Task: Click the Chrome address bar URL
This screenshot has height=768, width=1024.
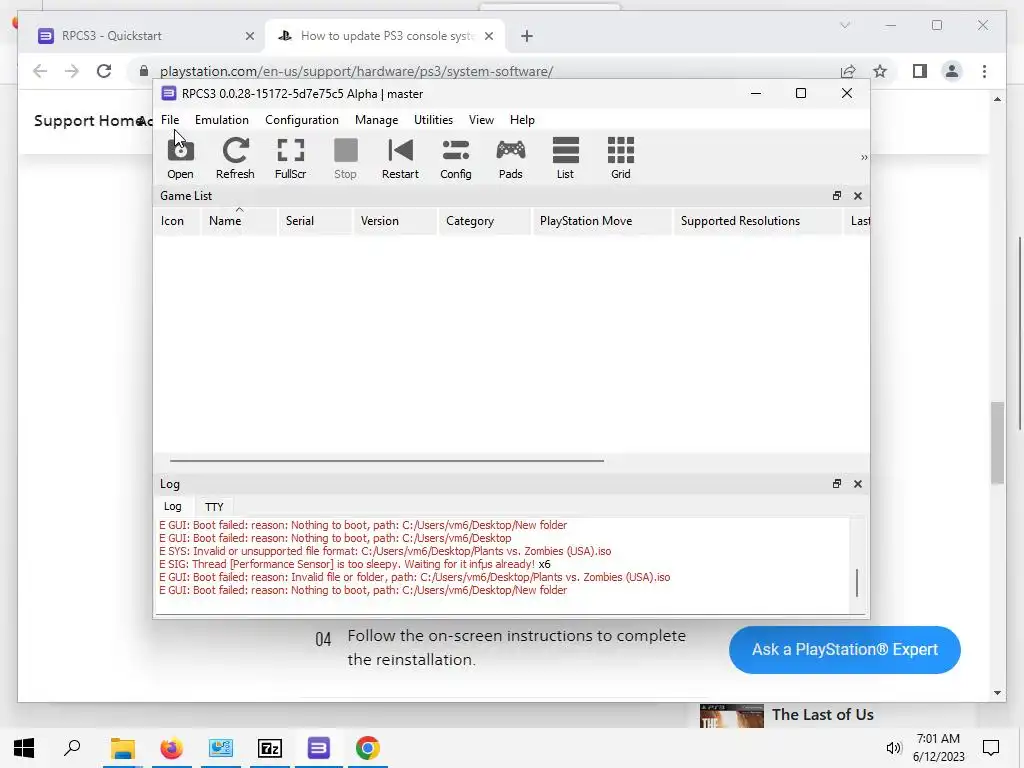Action: coord(357,71)
